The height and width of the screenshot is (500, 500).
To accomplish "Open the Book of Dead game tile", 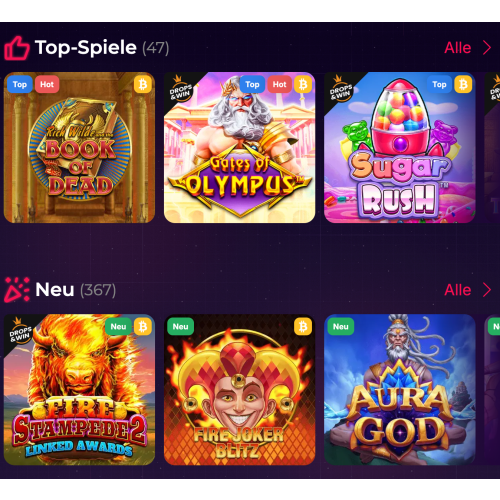I will pyautogui.click(x=79, y=148).
